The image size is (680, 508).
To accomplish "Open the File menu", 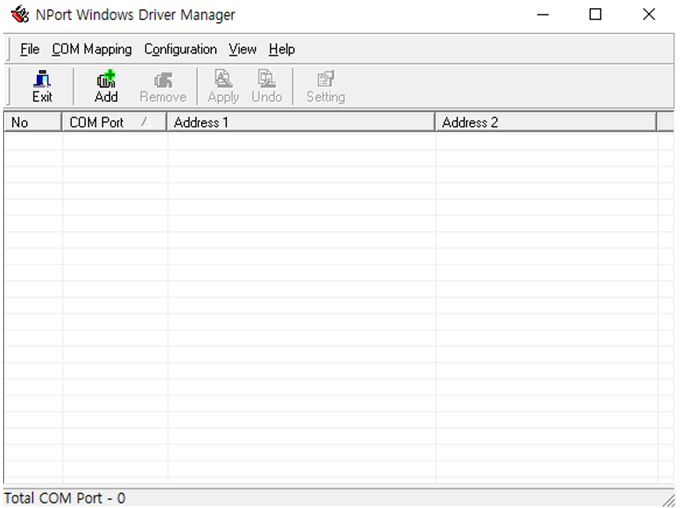I will click(30, 49).
